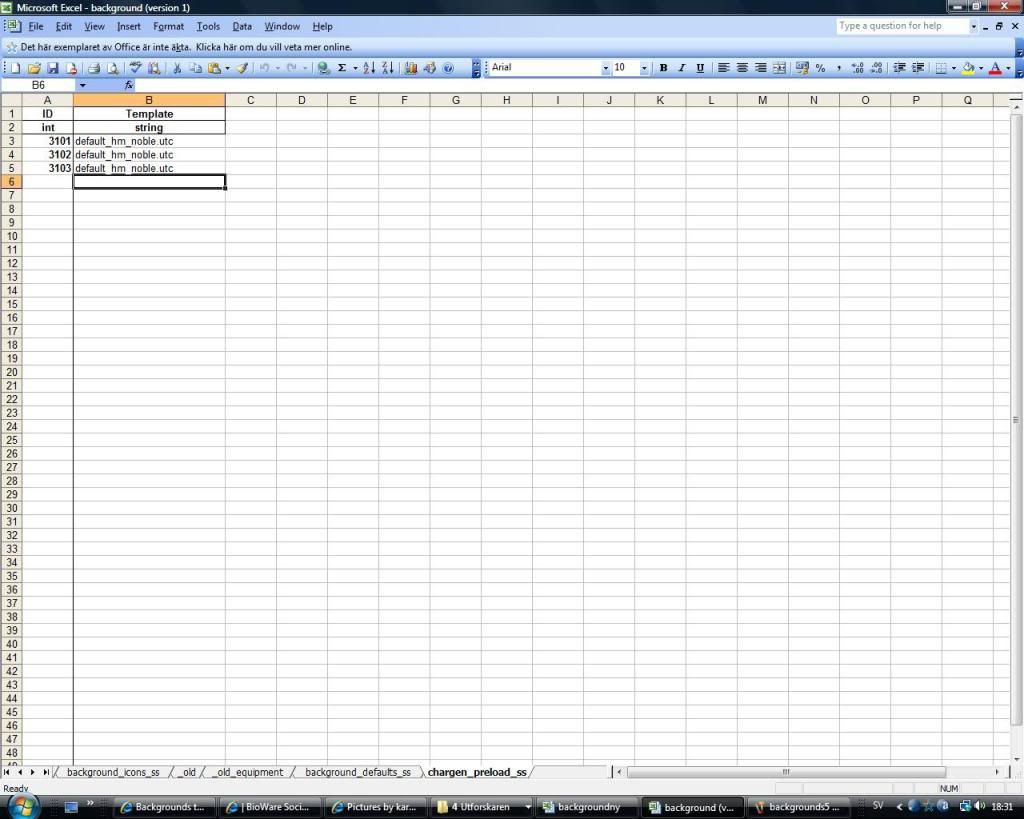
Task: Click the Windows Start button
Action: 22,806
